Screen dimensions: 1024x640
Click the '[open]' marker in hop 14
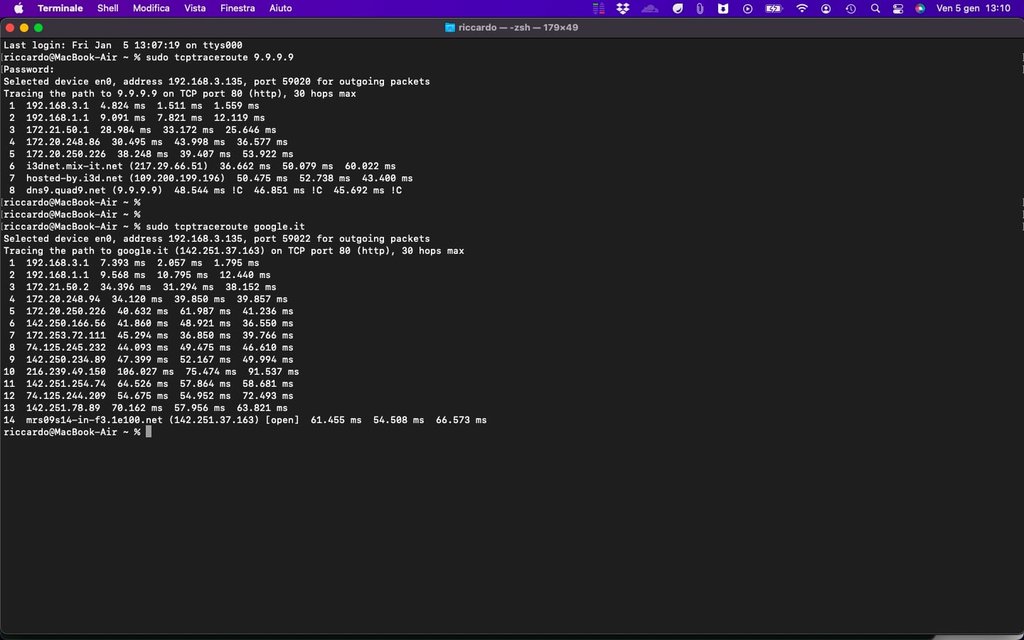tap(282, 420)
